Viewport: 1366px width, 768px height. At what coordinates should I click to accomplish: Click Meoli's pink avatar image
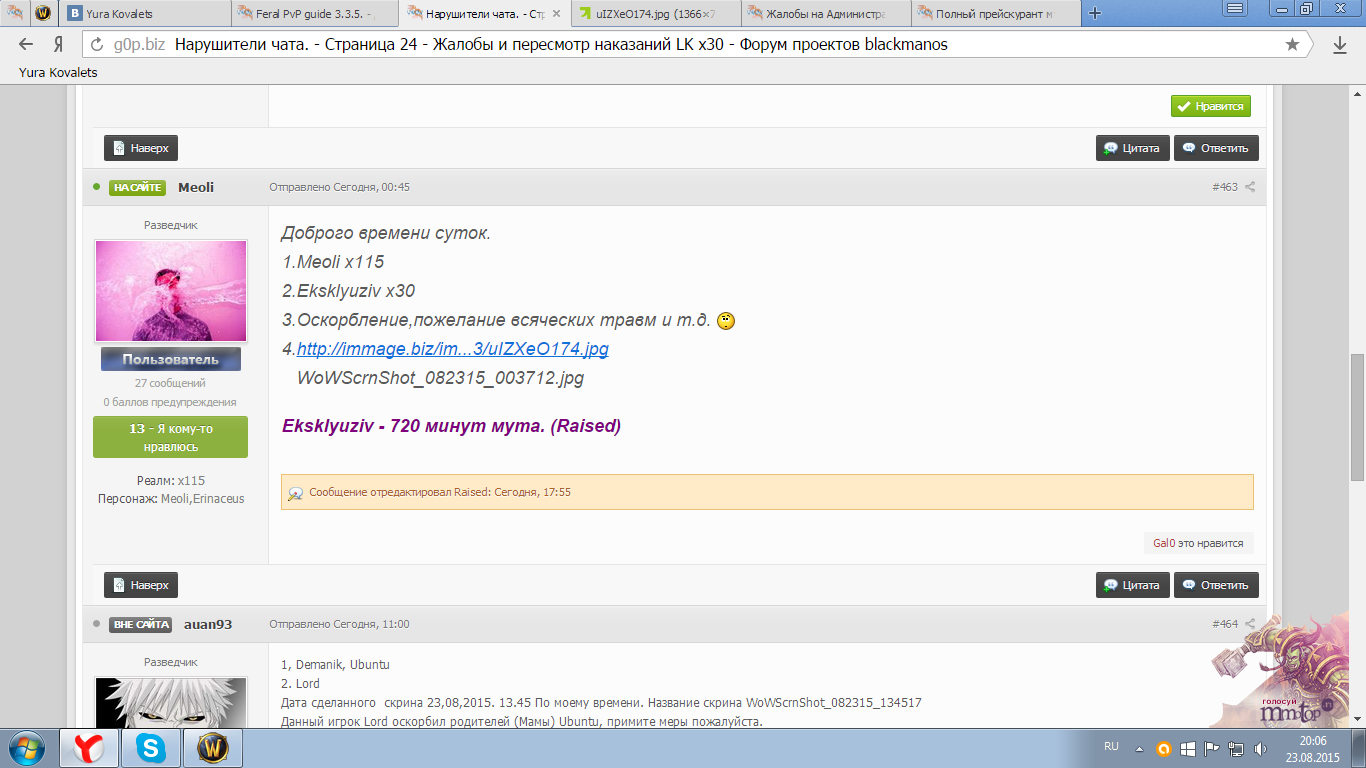(170, 291)
